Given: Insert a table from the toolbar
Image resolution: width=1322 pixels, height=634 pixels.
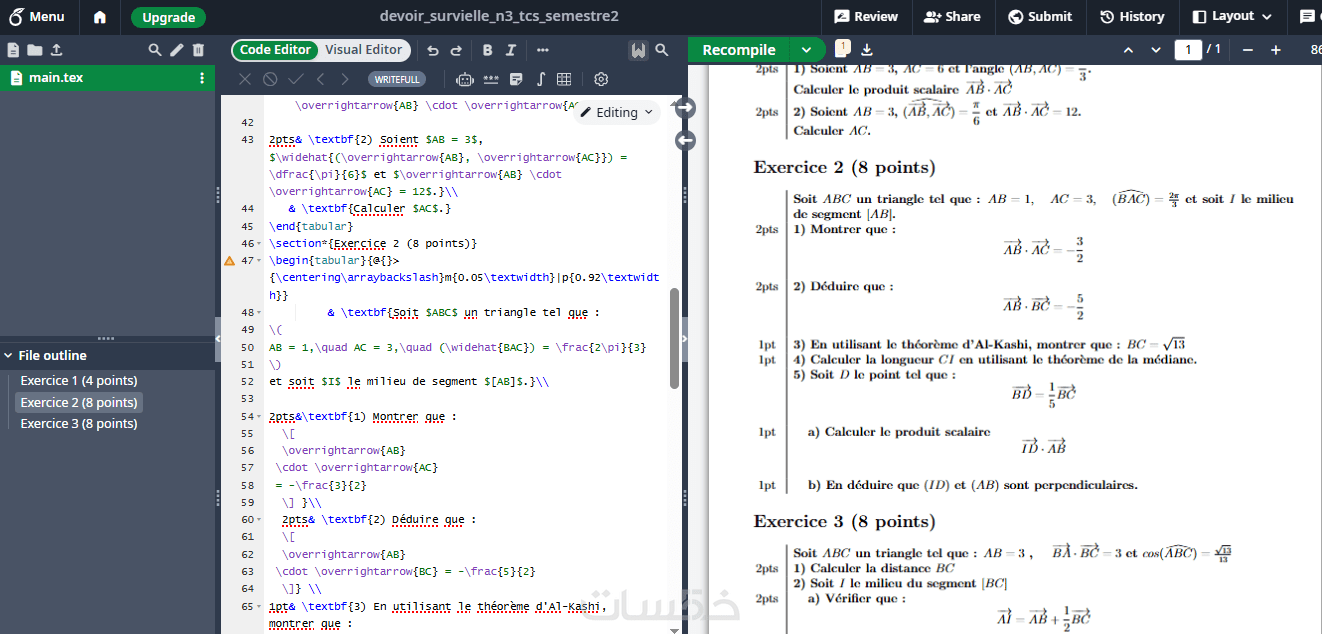Looking at the screenshot, I should click(564, 79).
